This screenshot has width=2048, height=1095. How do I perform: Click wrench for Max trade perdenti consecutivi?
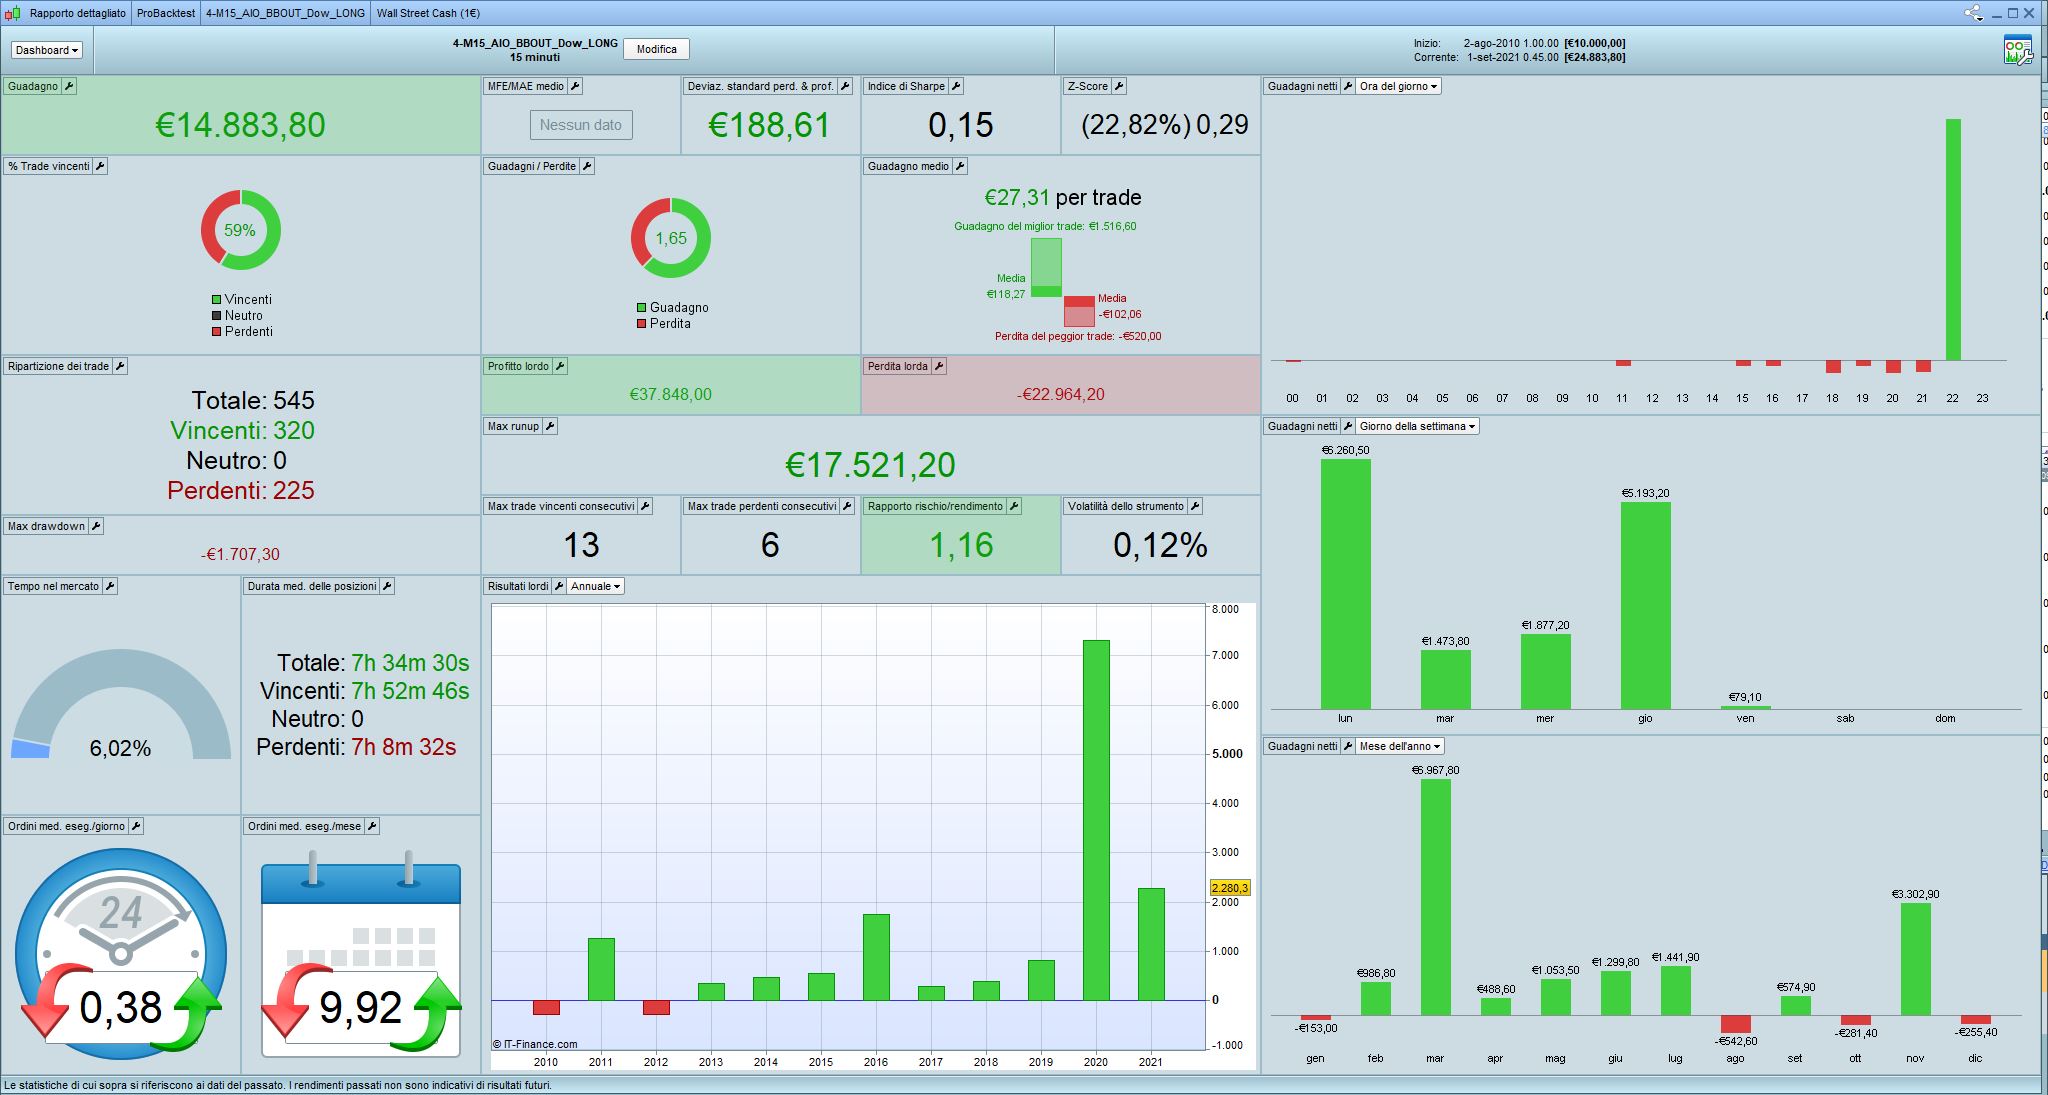[847, 506]
